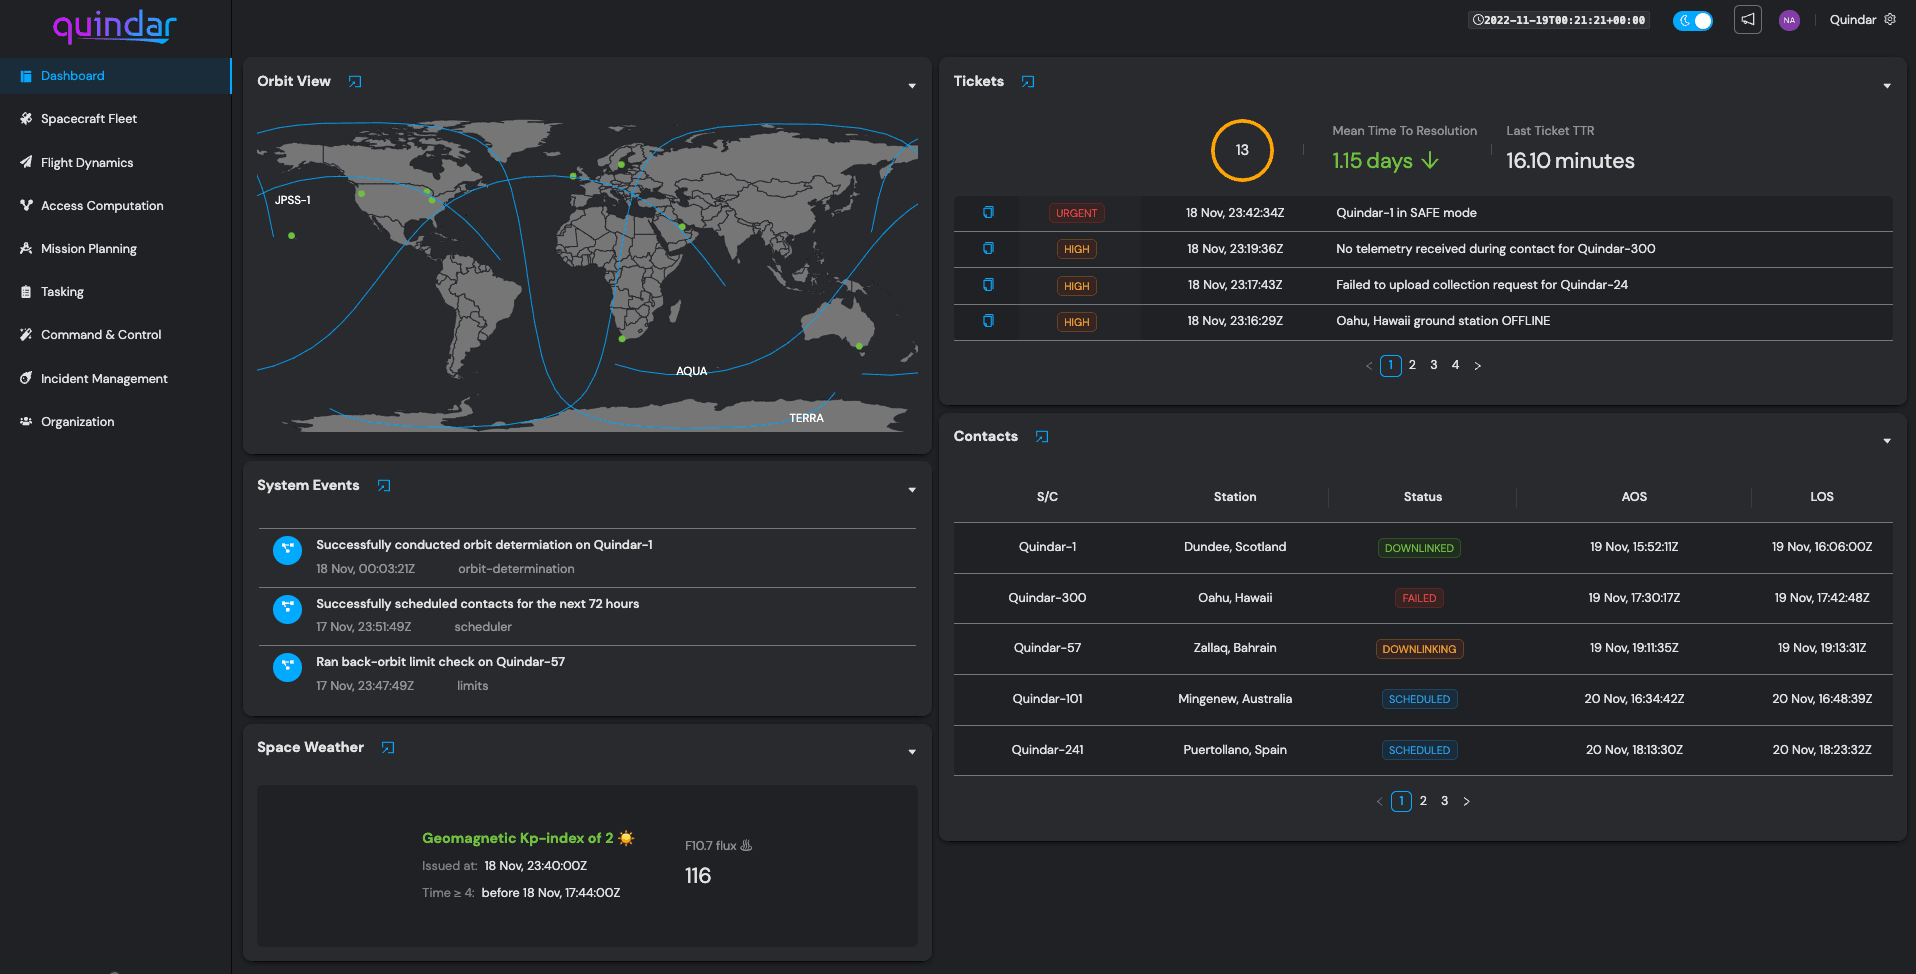Collapse the Tickets panel
The image size is (1916, 974).
1886,86
